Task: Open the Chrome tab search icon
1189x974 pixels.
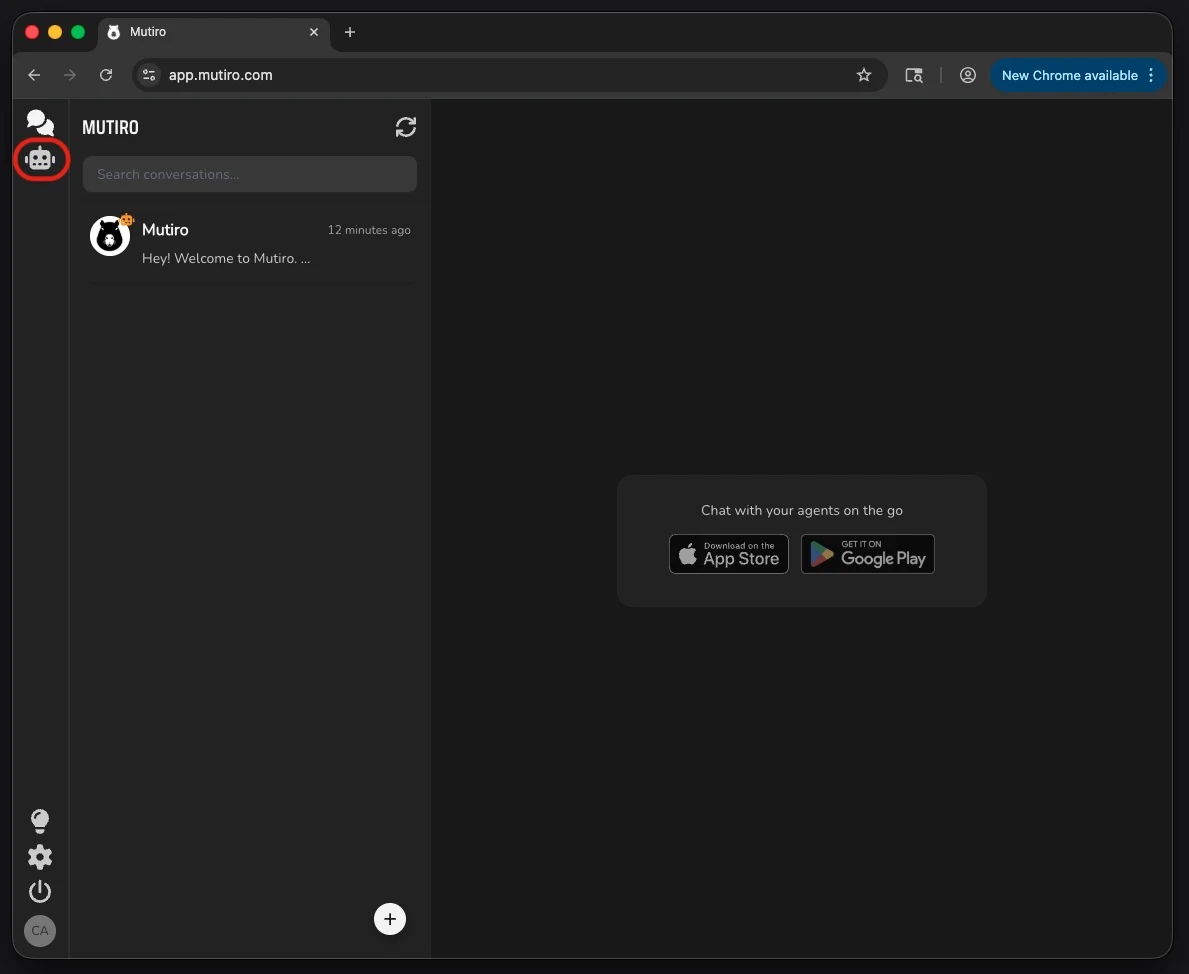Action: pos(914,75)
